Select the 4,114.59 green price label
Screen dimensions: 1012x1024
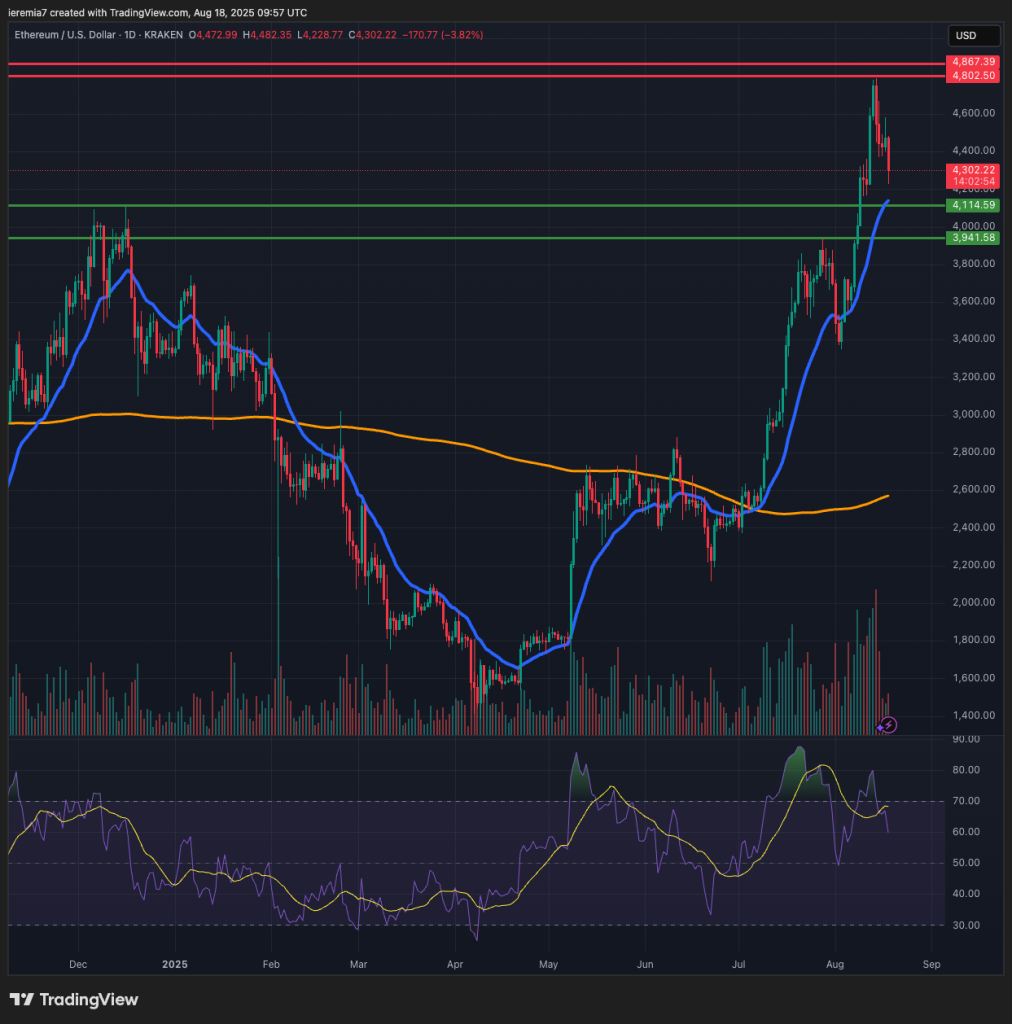point(973,205)
